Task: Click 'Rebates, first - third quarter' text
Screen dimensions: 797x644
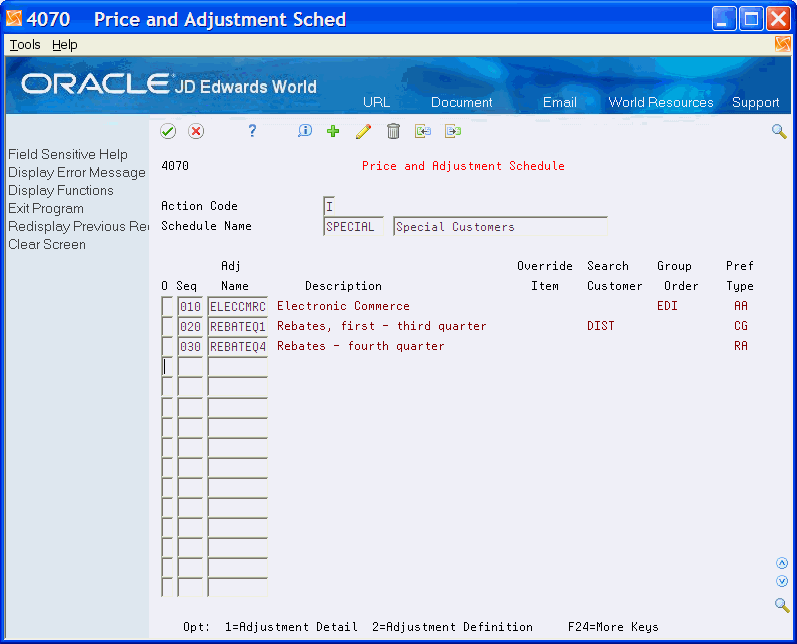Action: tap(381, 326)
